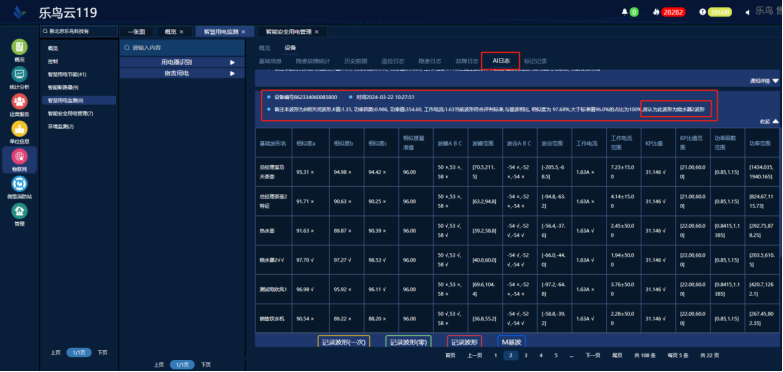Click the 下一页 next page link

point(592,356)
